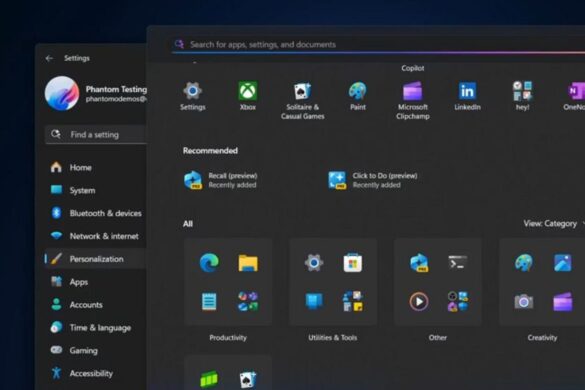Open Accessibility settings page
Screen dimensions: 585x390
(95, 373)
